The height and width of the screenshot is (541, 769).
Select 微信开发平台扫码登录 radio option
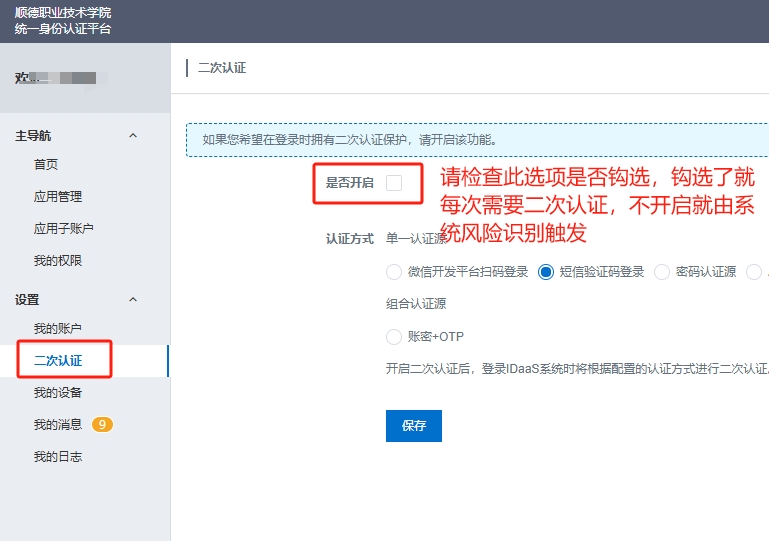point(394,271)
